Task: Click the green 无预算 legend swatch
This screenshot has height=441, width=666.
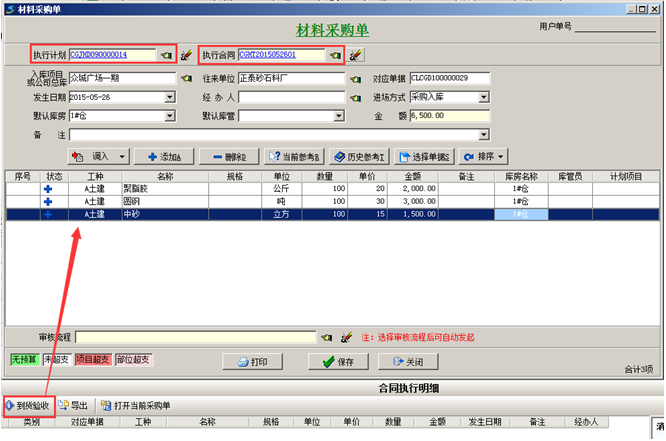Action: point(21,360)
